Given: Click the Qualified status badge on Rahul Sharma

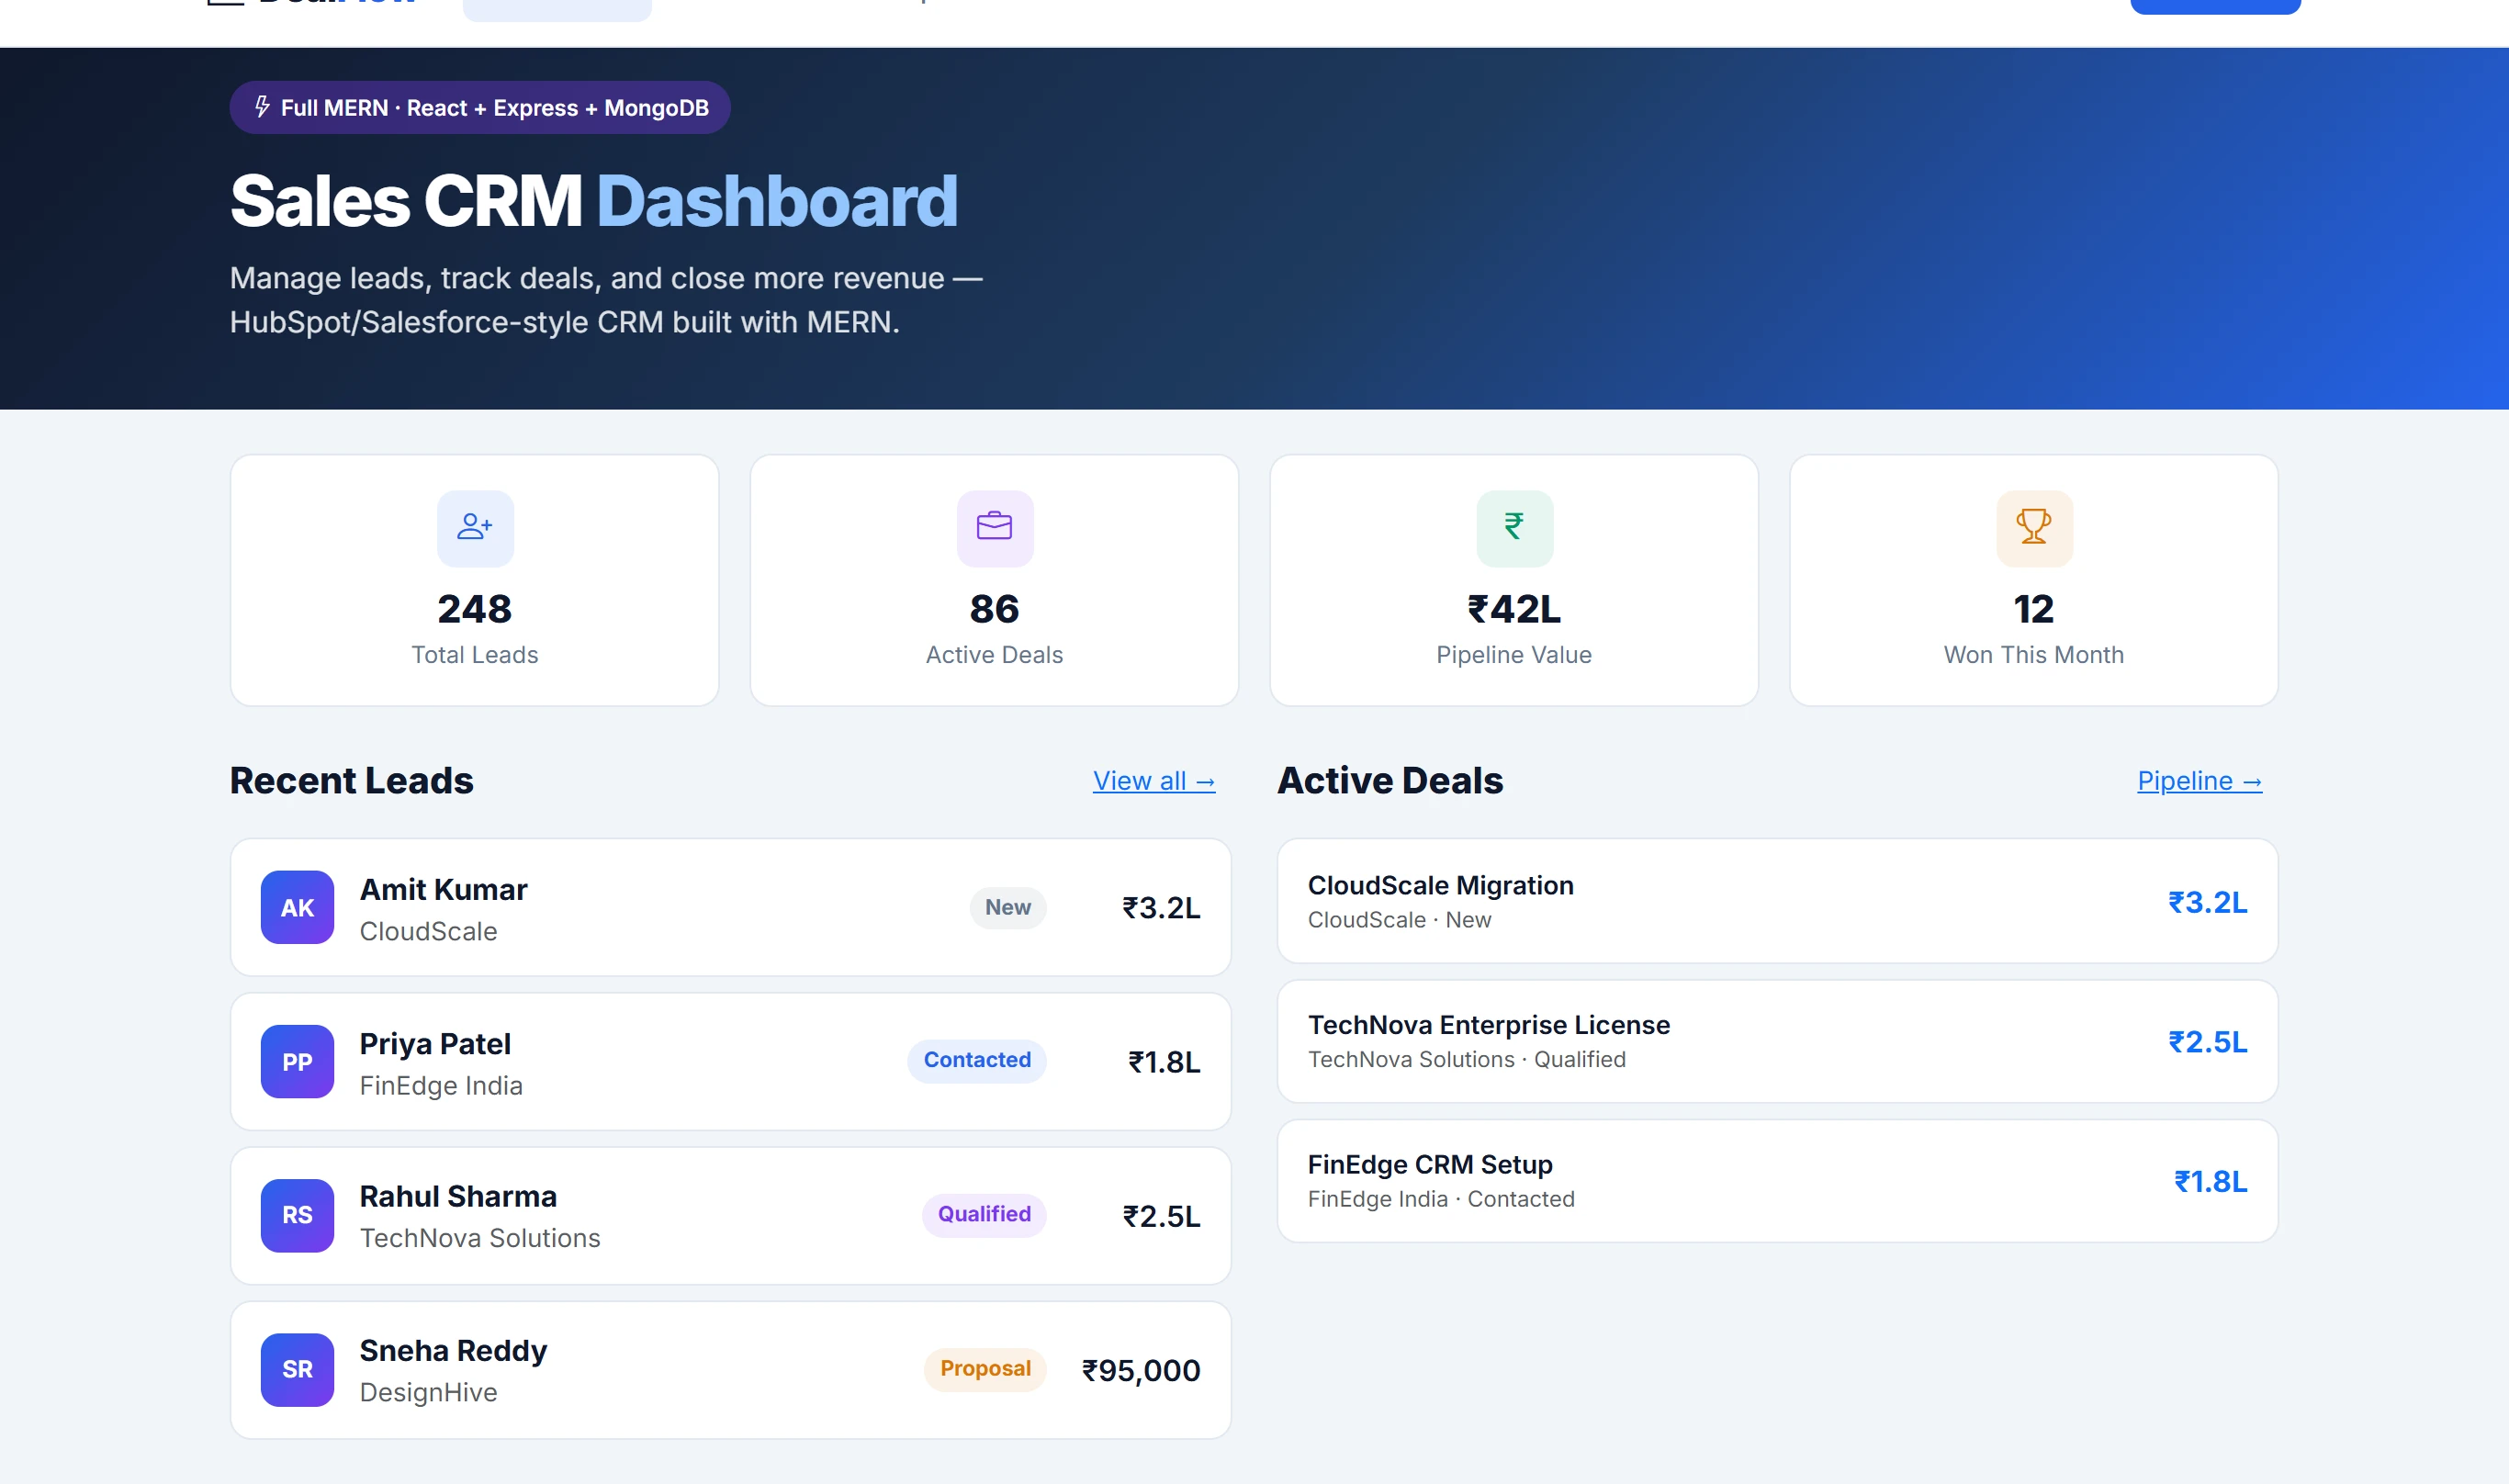Looking at the screenshot, I should [x=984, y=1214].
